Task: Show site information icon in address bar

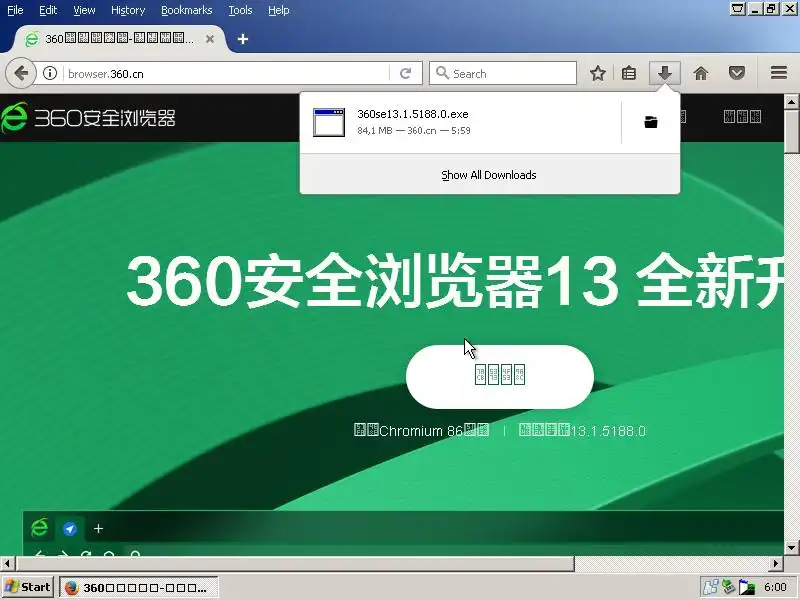Action: (x=50, y=73)
